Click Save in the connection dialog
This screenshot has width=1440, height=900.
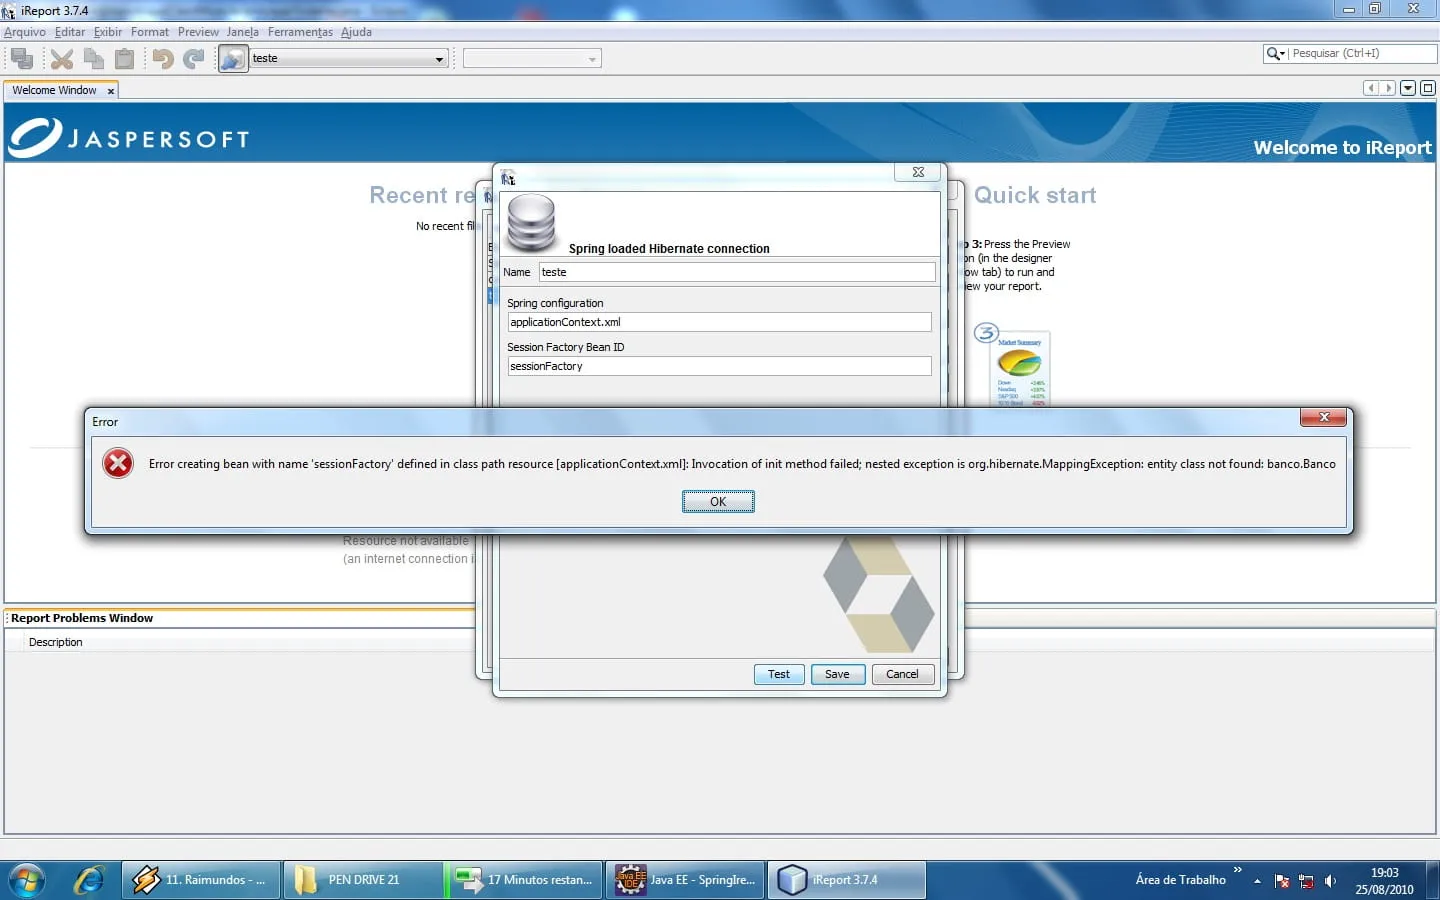pyautogui.click(x=837, y=675)
